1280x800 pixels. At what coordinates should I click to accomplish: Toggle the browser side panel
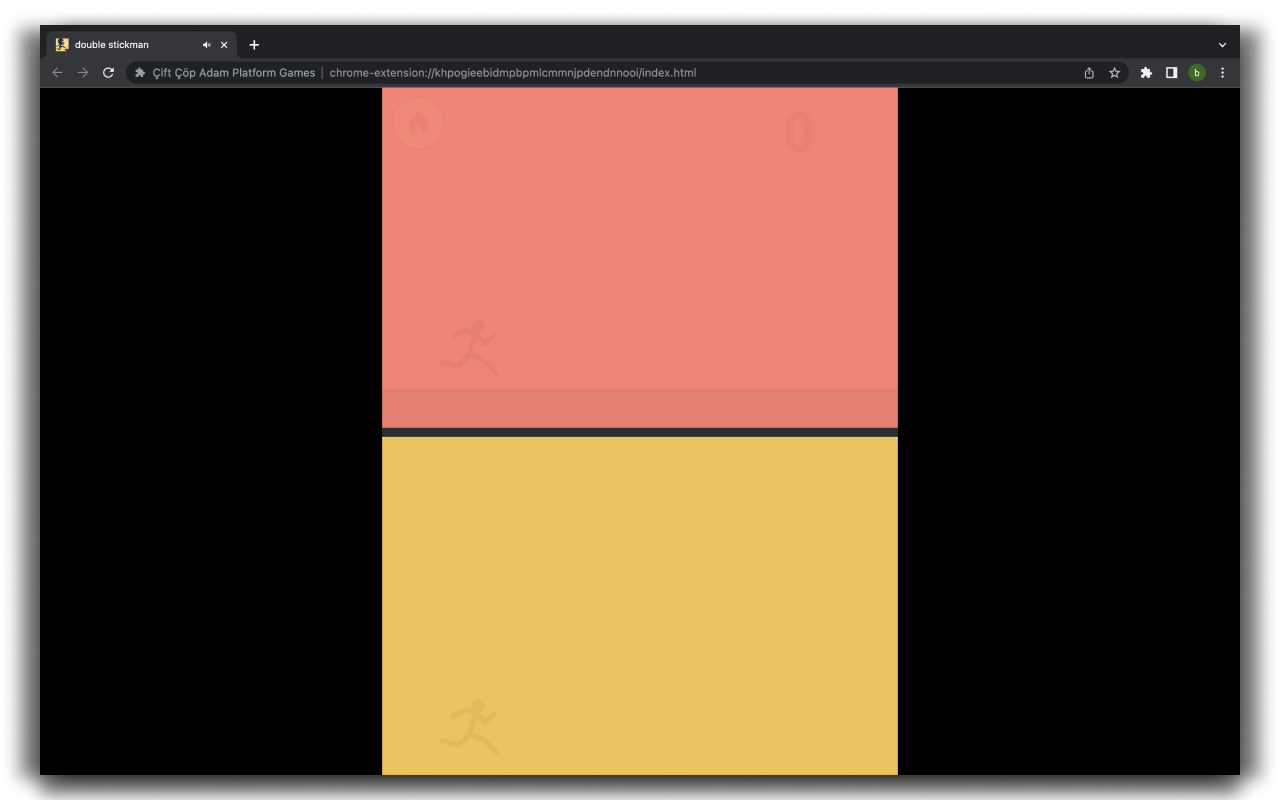pos(1171,73)
